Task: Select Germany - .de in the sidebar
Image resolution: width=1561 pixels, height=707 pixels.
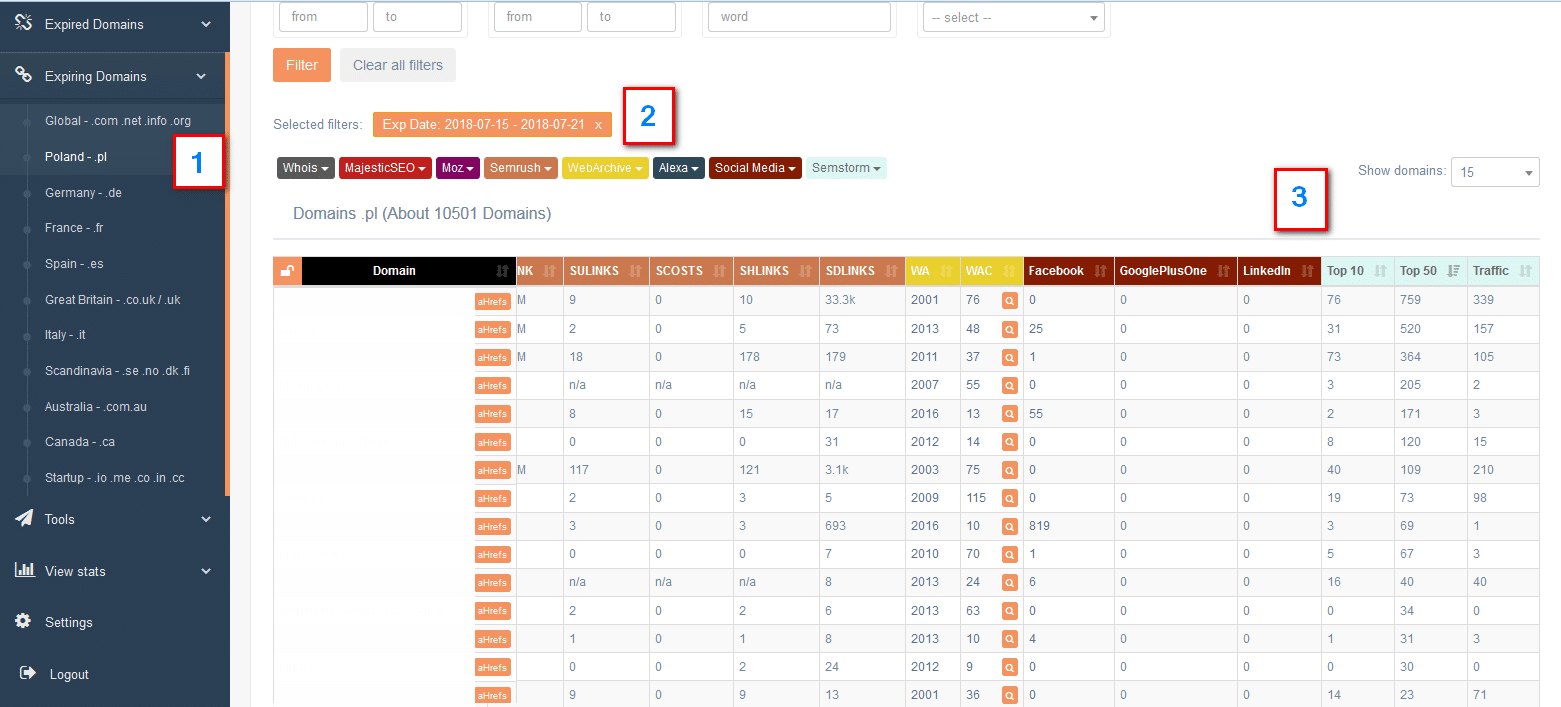Action: 83,192
